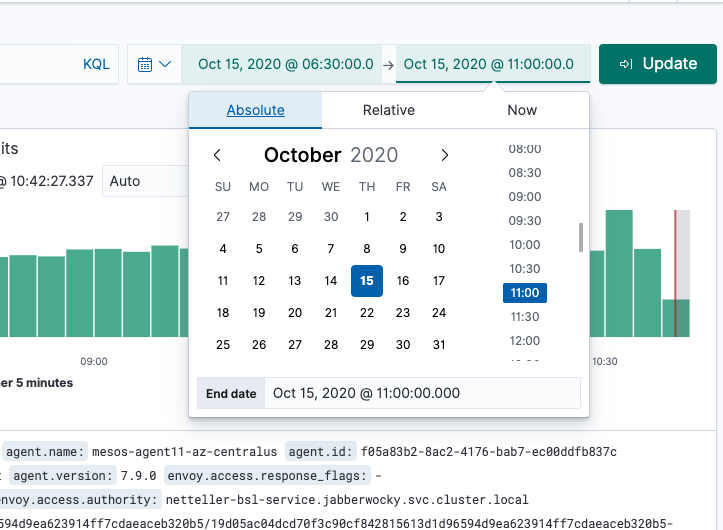Select October 16 in the calendar
The height and width of the screenshot is (530, 723).
pyautogui.click(x=403, y=281)
